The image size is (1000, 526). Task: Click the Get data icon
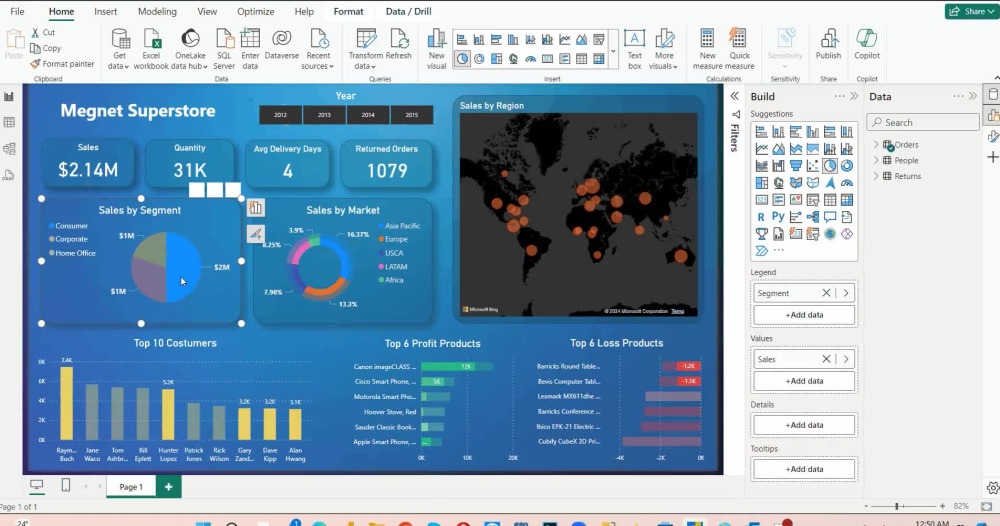tap(119, 40)
